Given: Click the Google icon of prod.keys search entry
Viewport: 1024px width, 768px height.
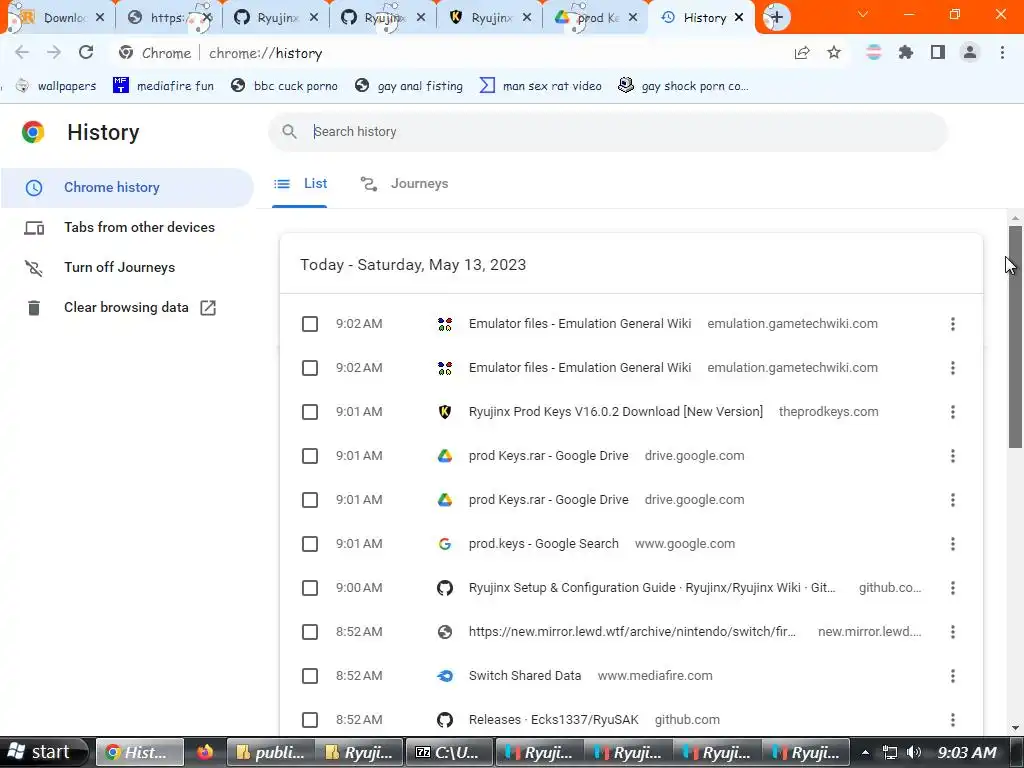Looking at the screenshot, I should pyautogui.click(x=445, y=544).
